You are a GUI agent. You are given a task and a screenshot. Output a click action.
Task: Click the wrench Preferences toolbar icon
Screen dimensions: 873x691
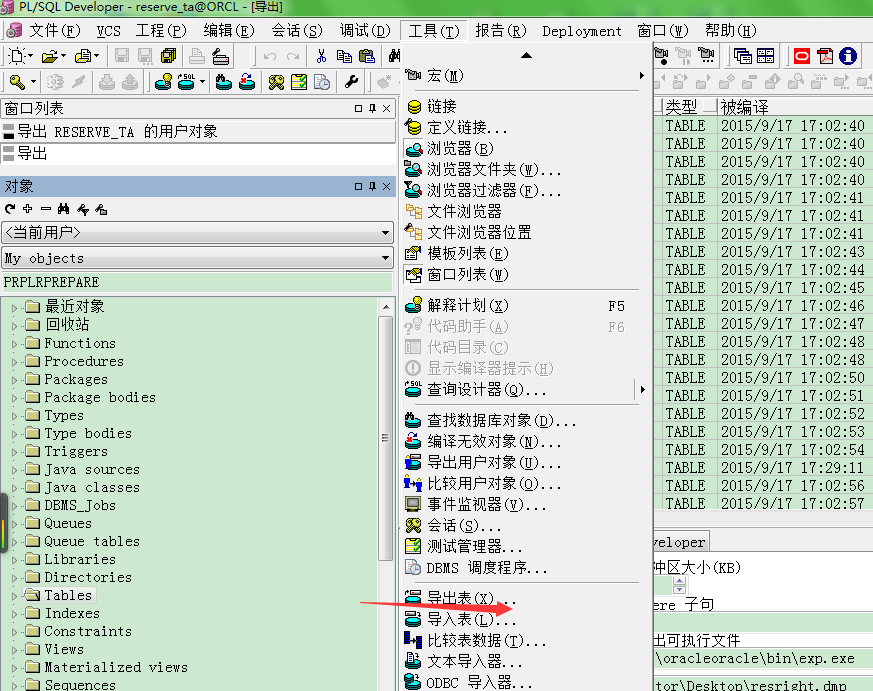351,82
